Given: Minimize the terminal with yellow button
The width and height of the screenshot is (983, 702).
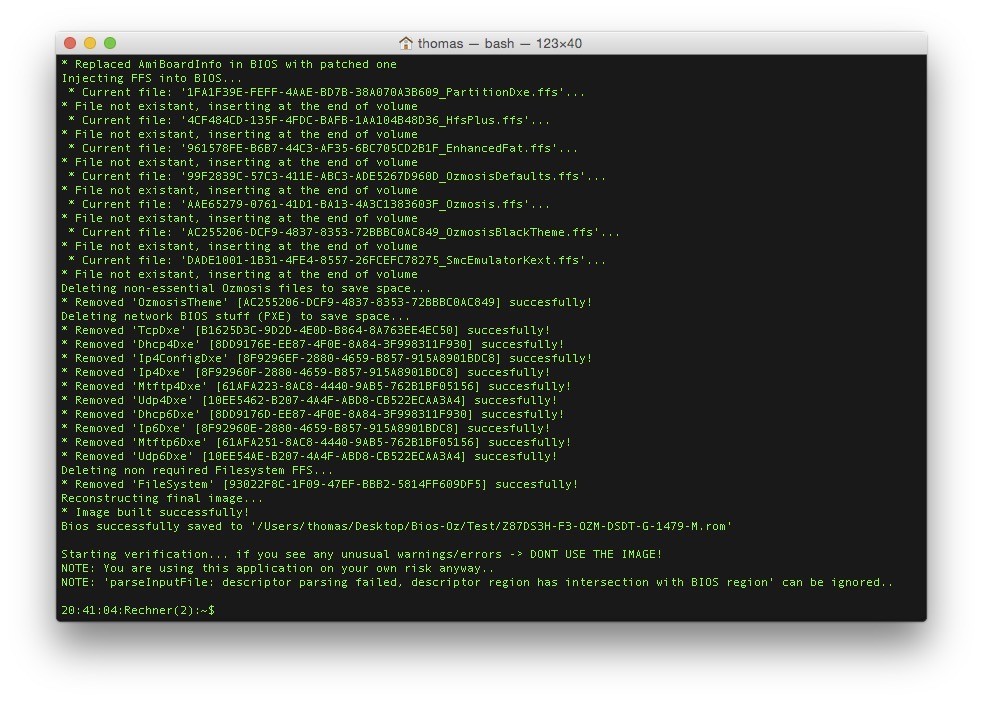Looking at the screenshot, I should [90, 43].
